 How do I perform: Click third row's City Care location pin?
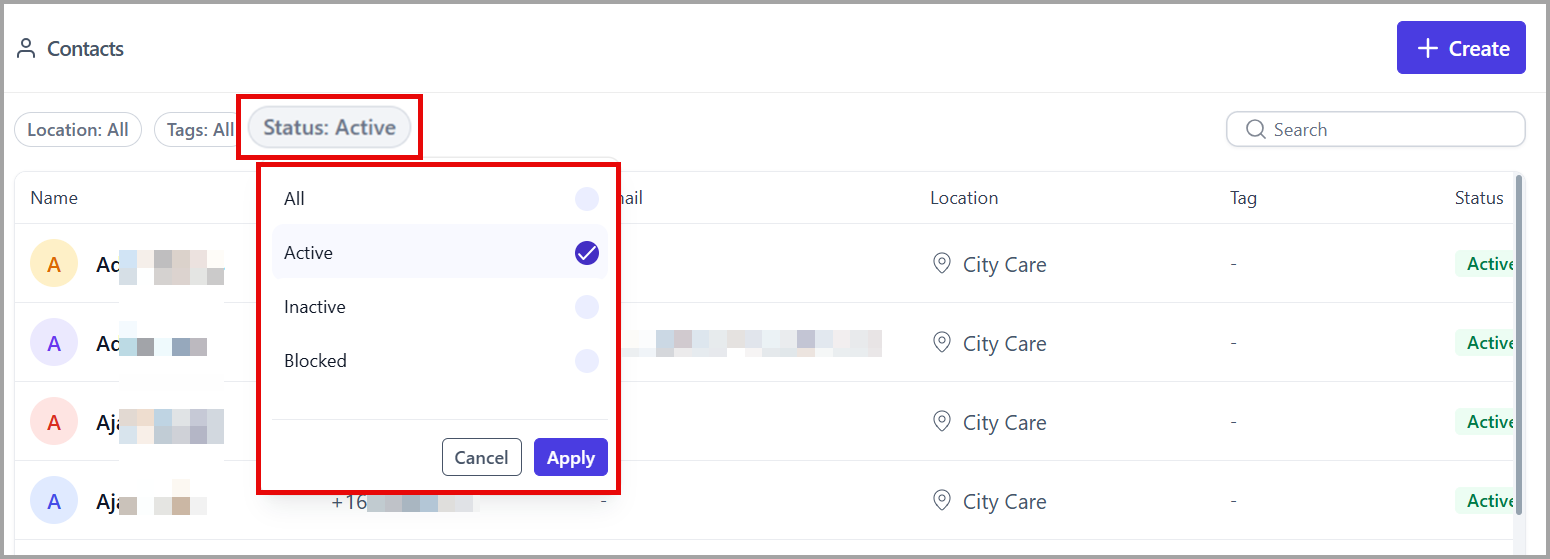pos(941,422)
